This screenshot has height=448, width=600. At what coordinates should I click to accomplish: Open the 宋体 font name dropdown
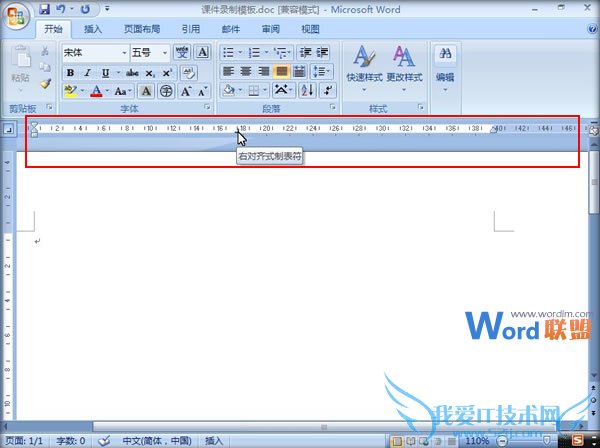pos(124,53)
